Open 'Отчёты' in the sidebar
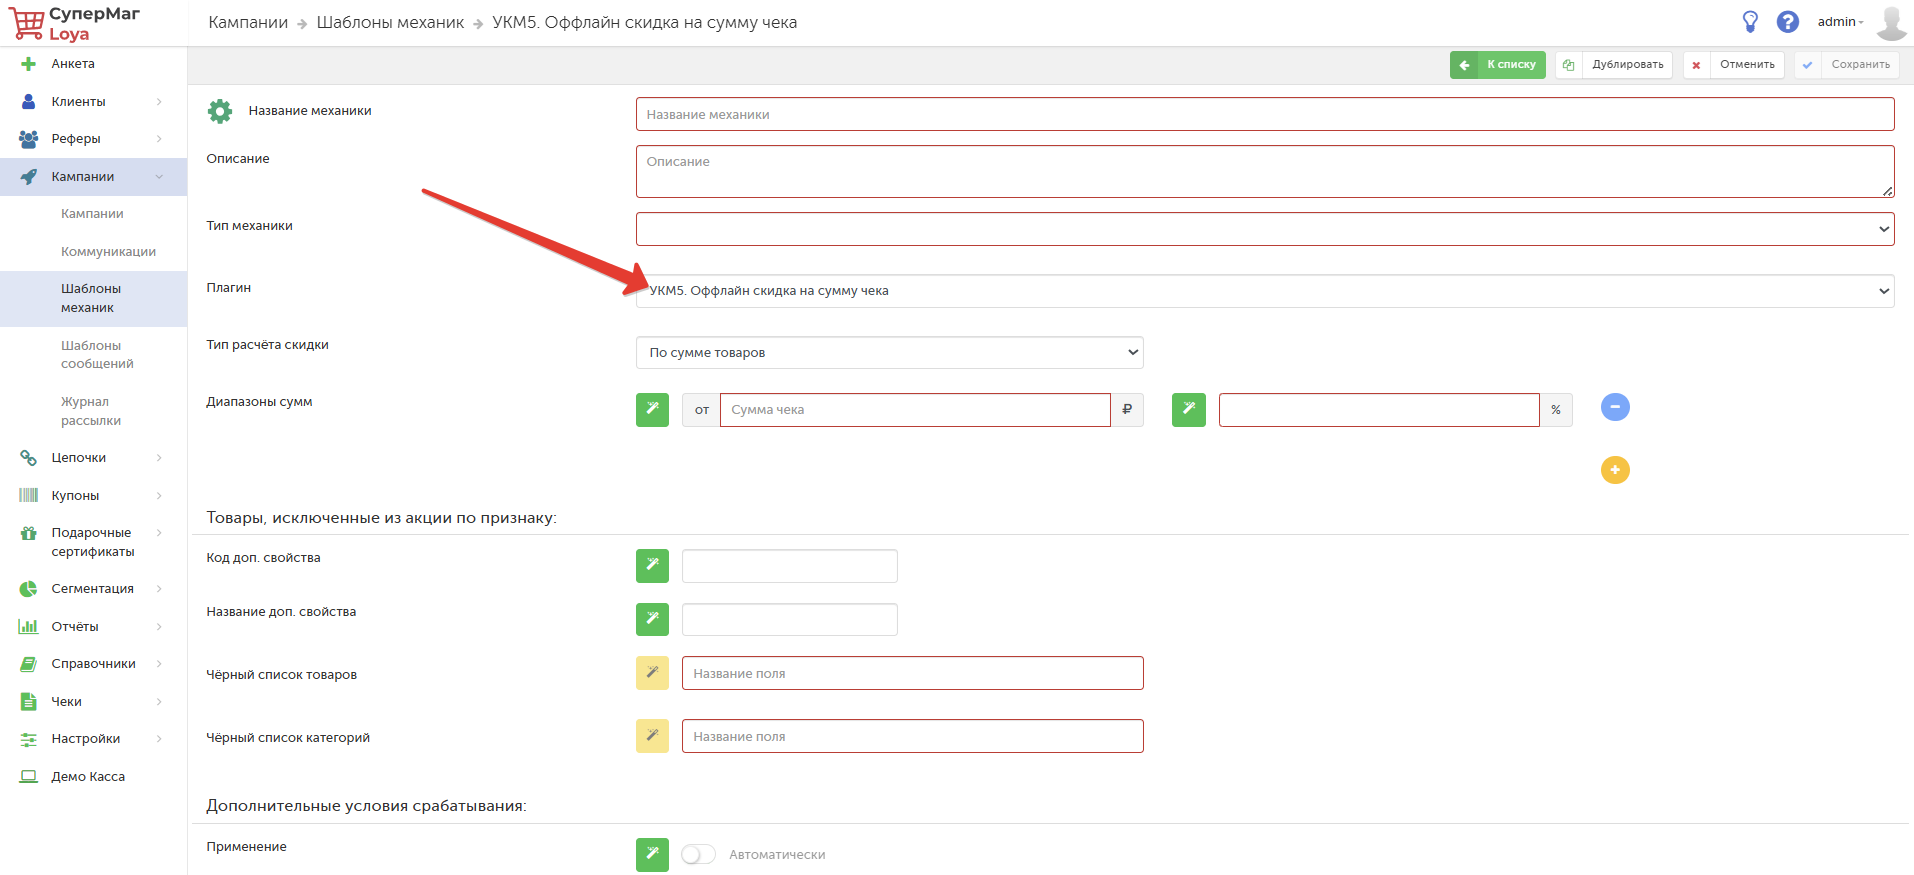This screenshot has width=1914, height=875. 75,627
